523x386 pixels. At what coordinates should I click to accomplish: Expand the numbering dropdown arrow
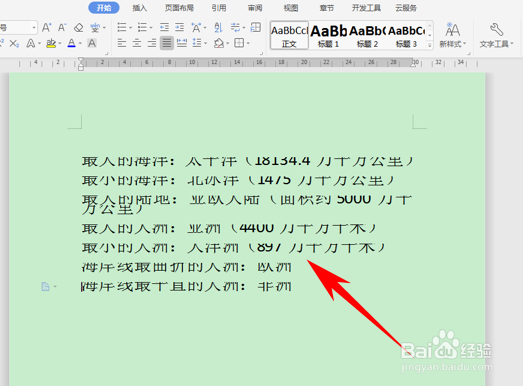point(151,28)
